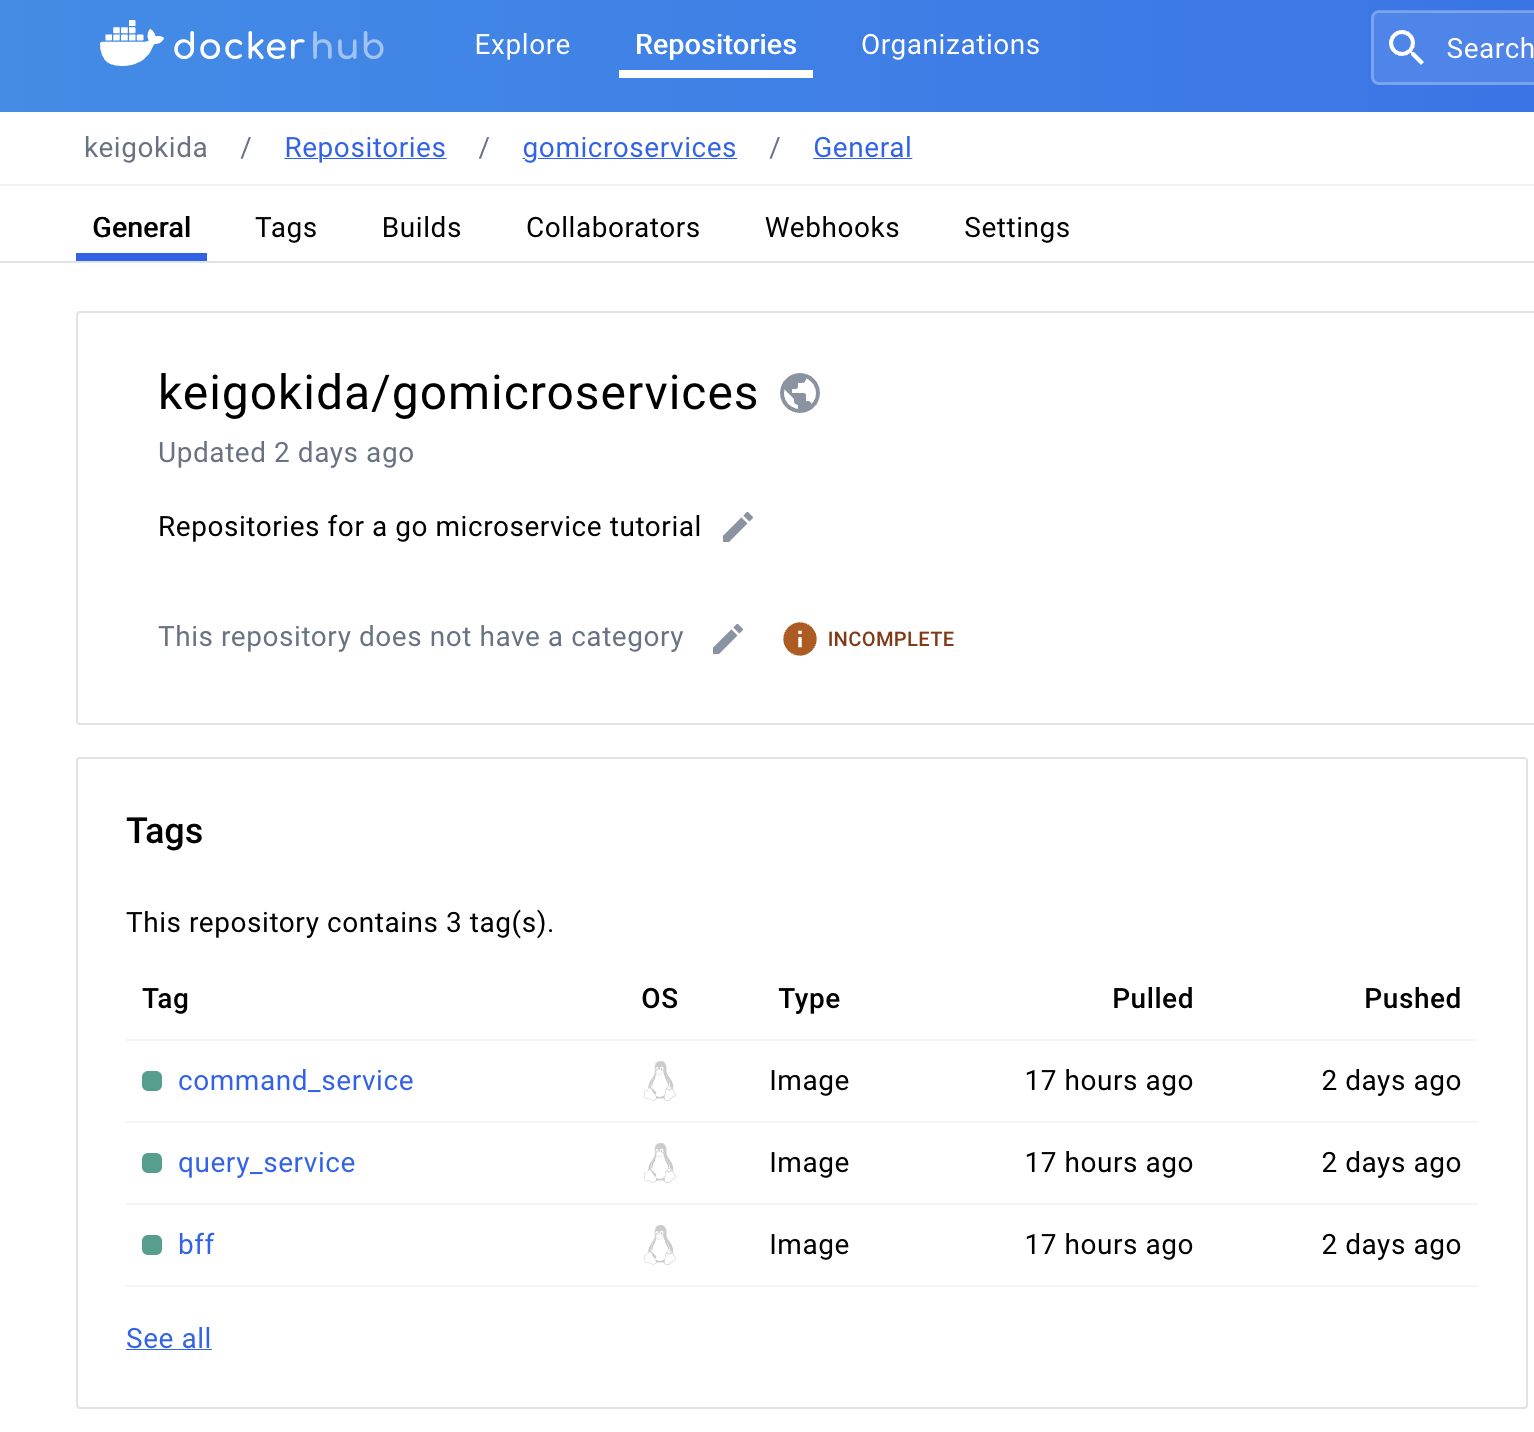Click the Linux penguin icon for query_service

[x=660, y=1163]
